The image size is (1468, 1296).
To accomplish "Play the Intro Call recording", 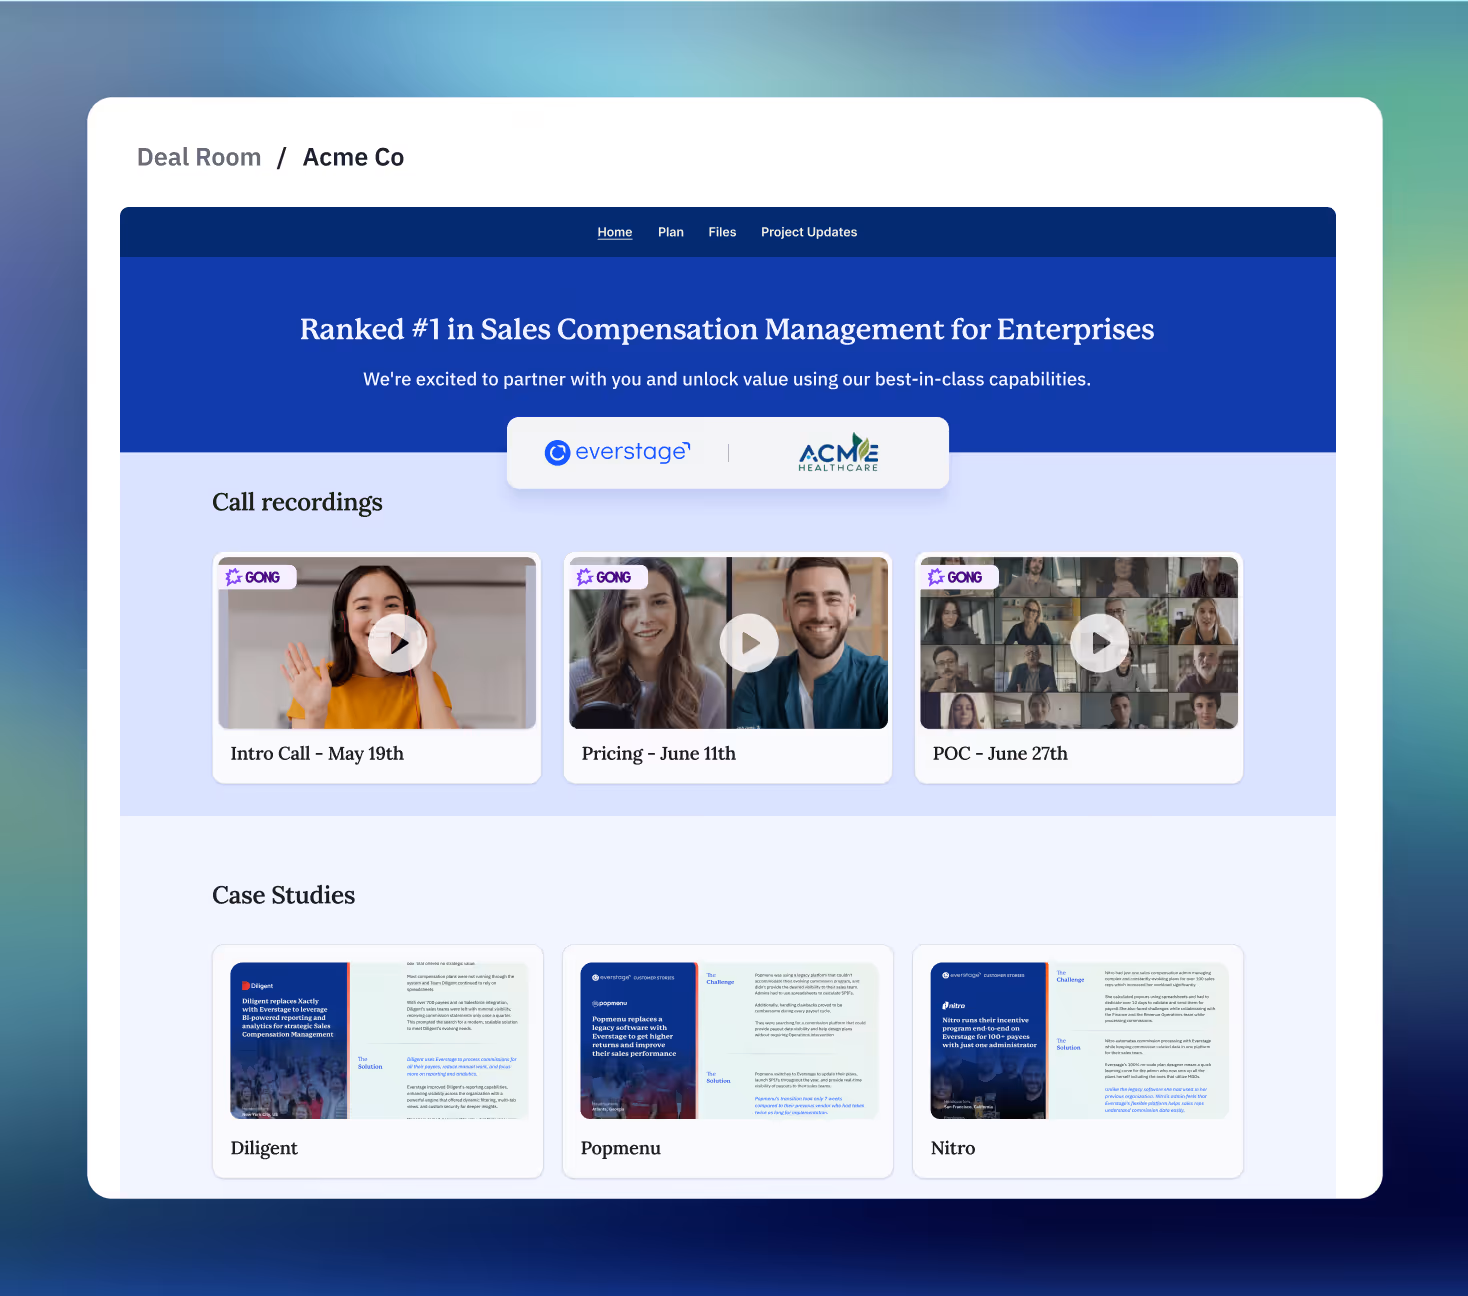I will 397,643.
